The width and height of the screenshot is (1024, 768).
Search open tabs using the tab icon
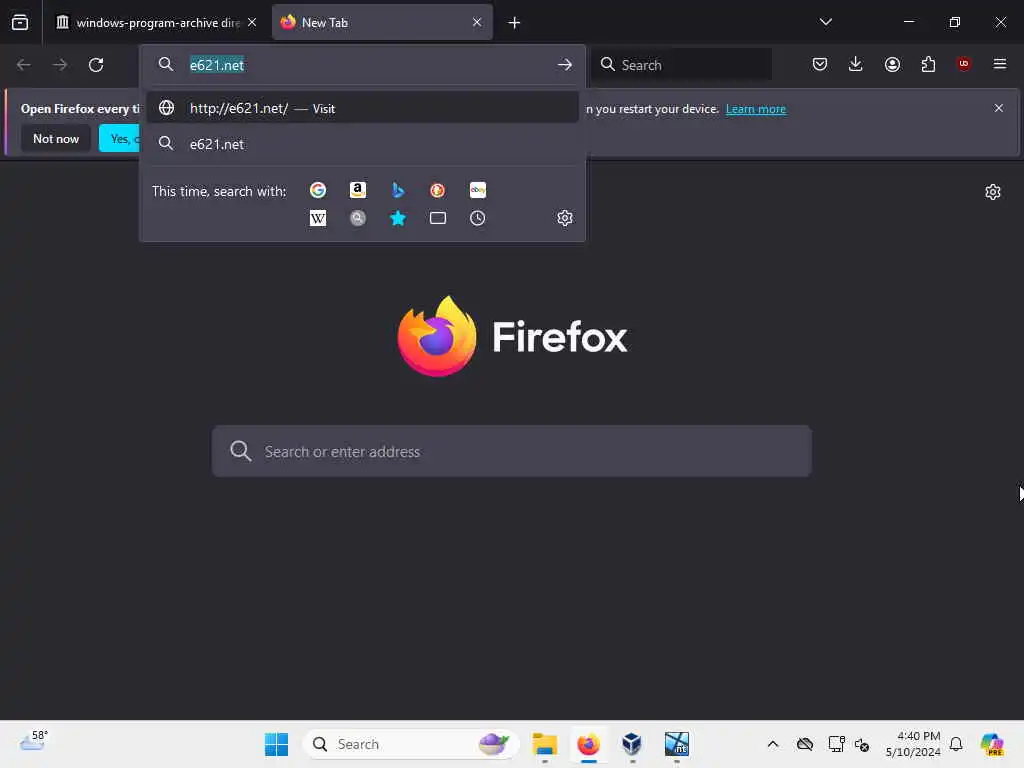(438, 218)
